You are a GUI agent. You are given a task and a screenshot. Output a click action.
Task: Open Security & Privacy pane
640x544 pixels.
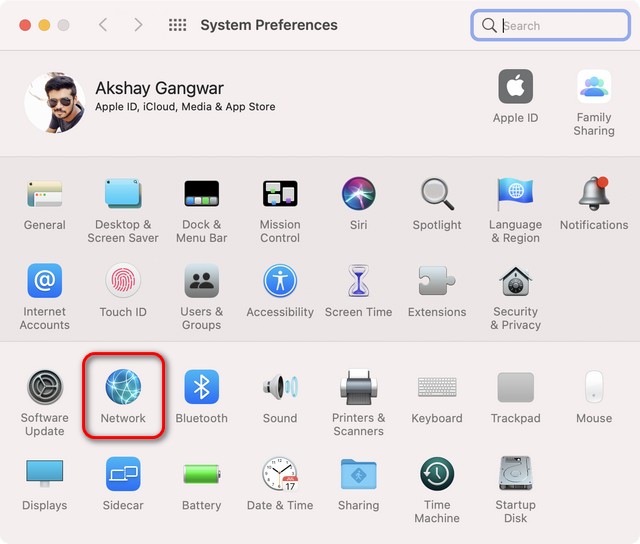click(x=515, y=281)
